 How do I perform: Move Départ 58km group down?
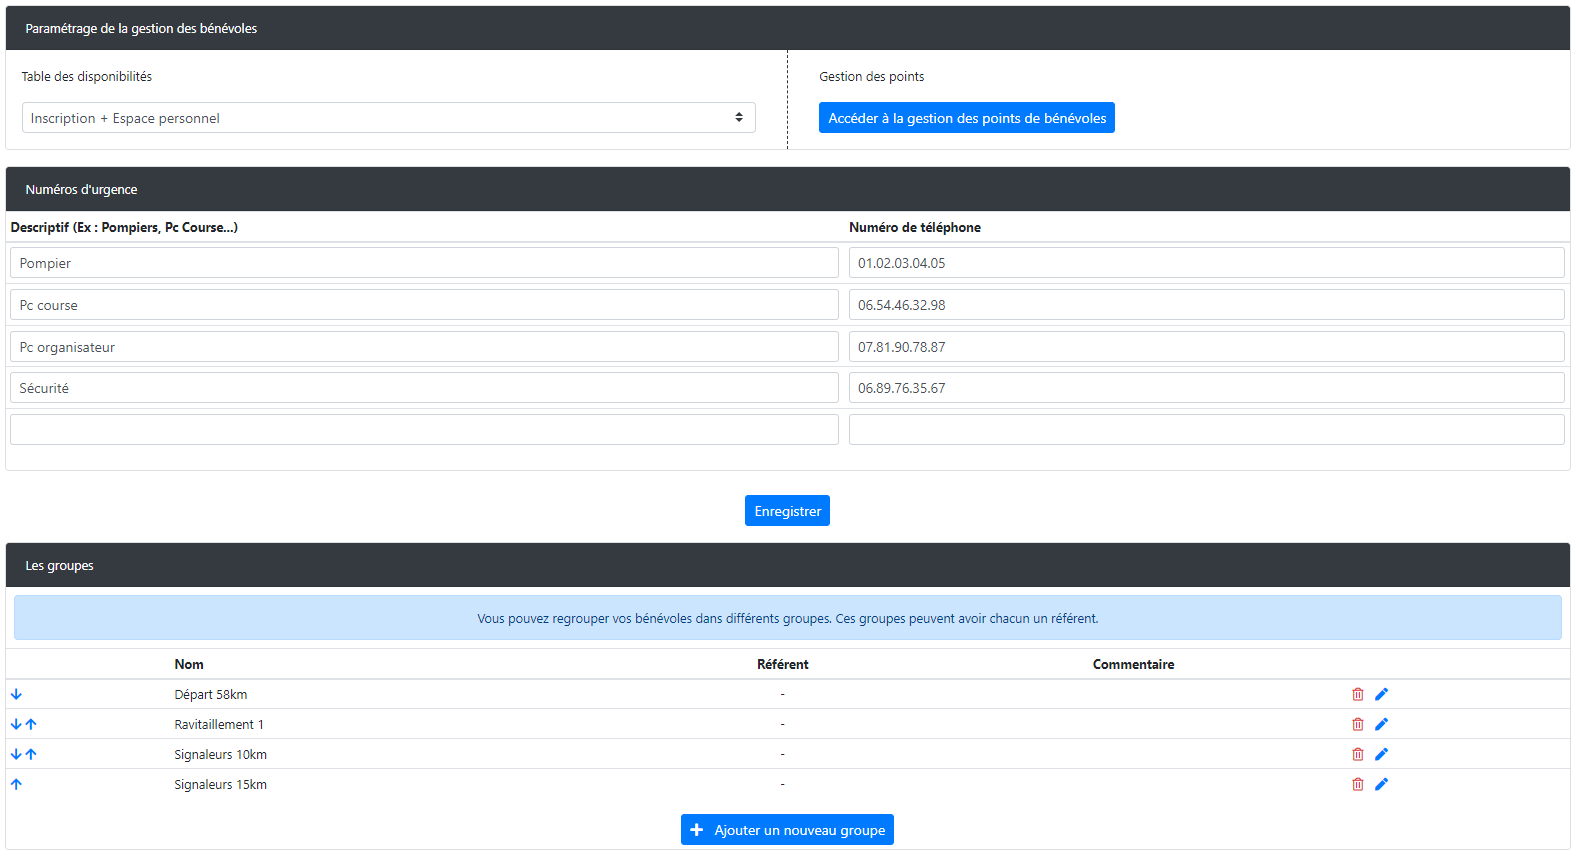16,694
